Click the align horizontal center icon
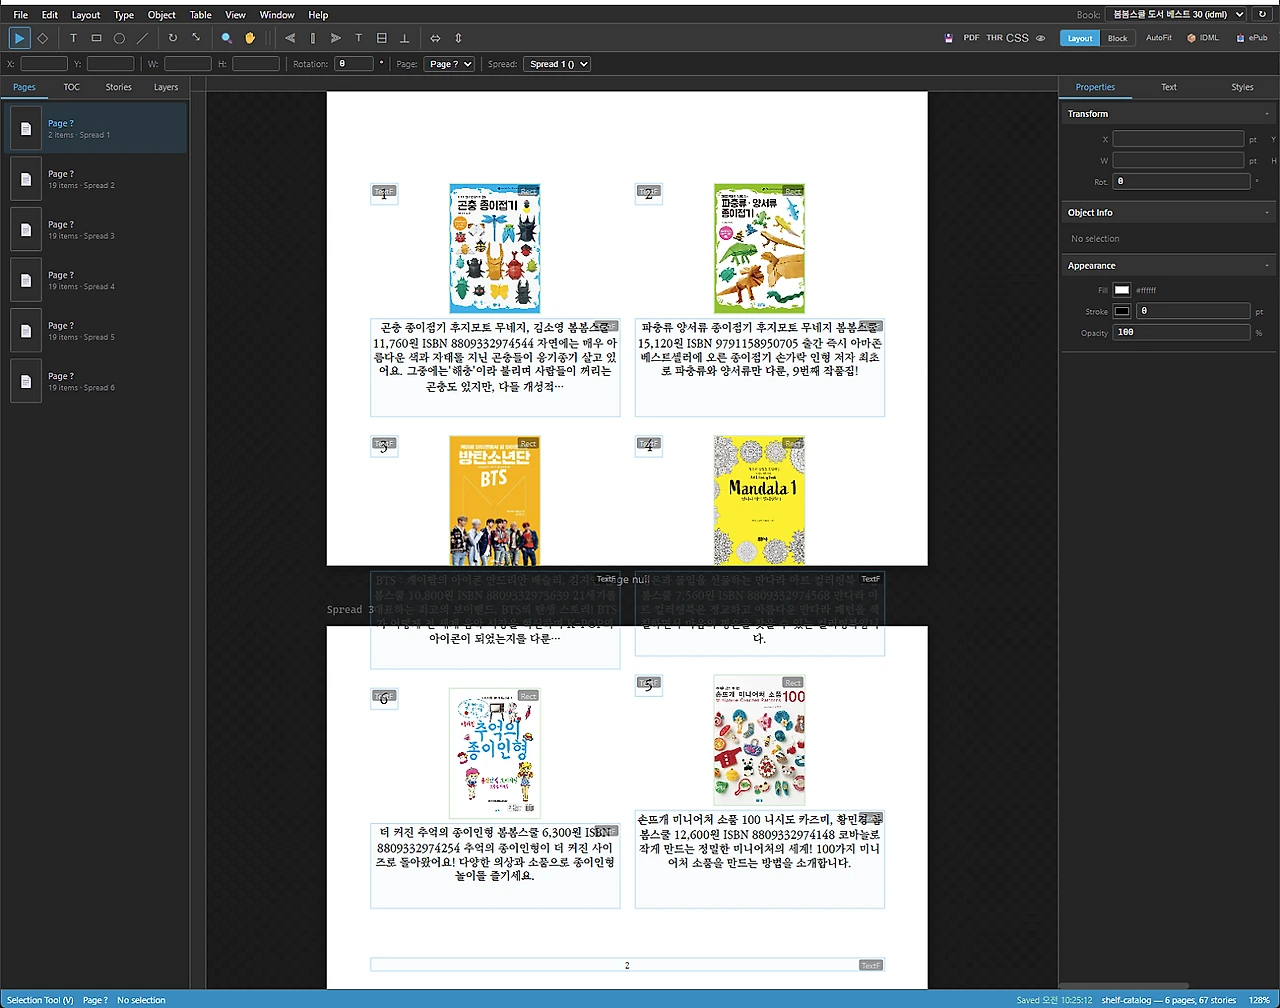 tap(313, 38)
